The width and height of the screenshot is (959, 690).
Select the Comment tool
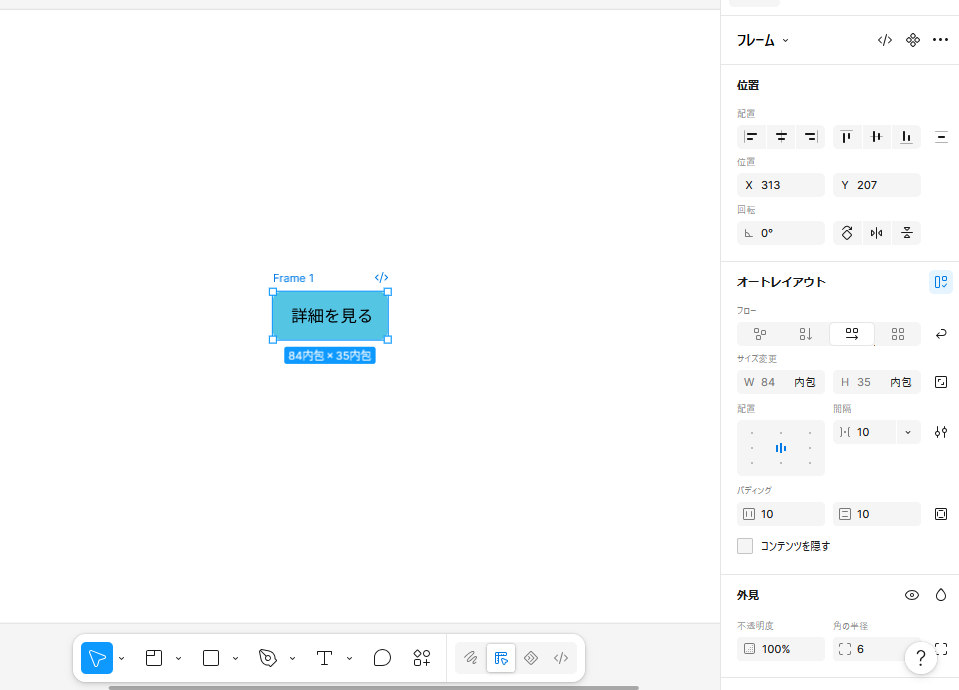tap(382, 658)
